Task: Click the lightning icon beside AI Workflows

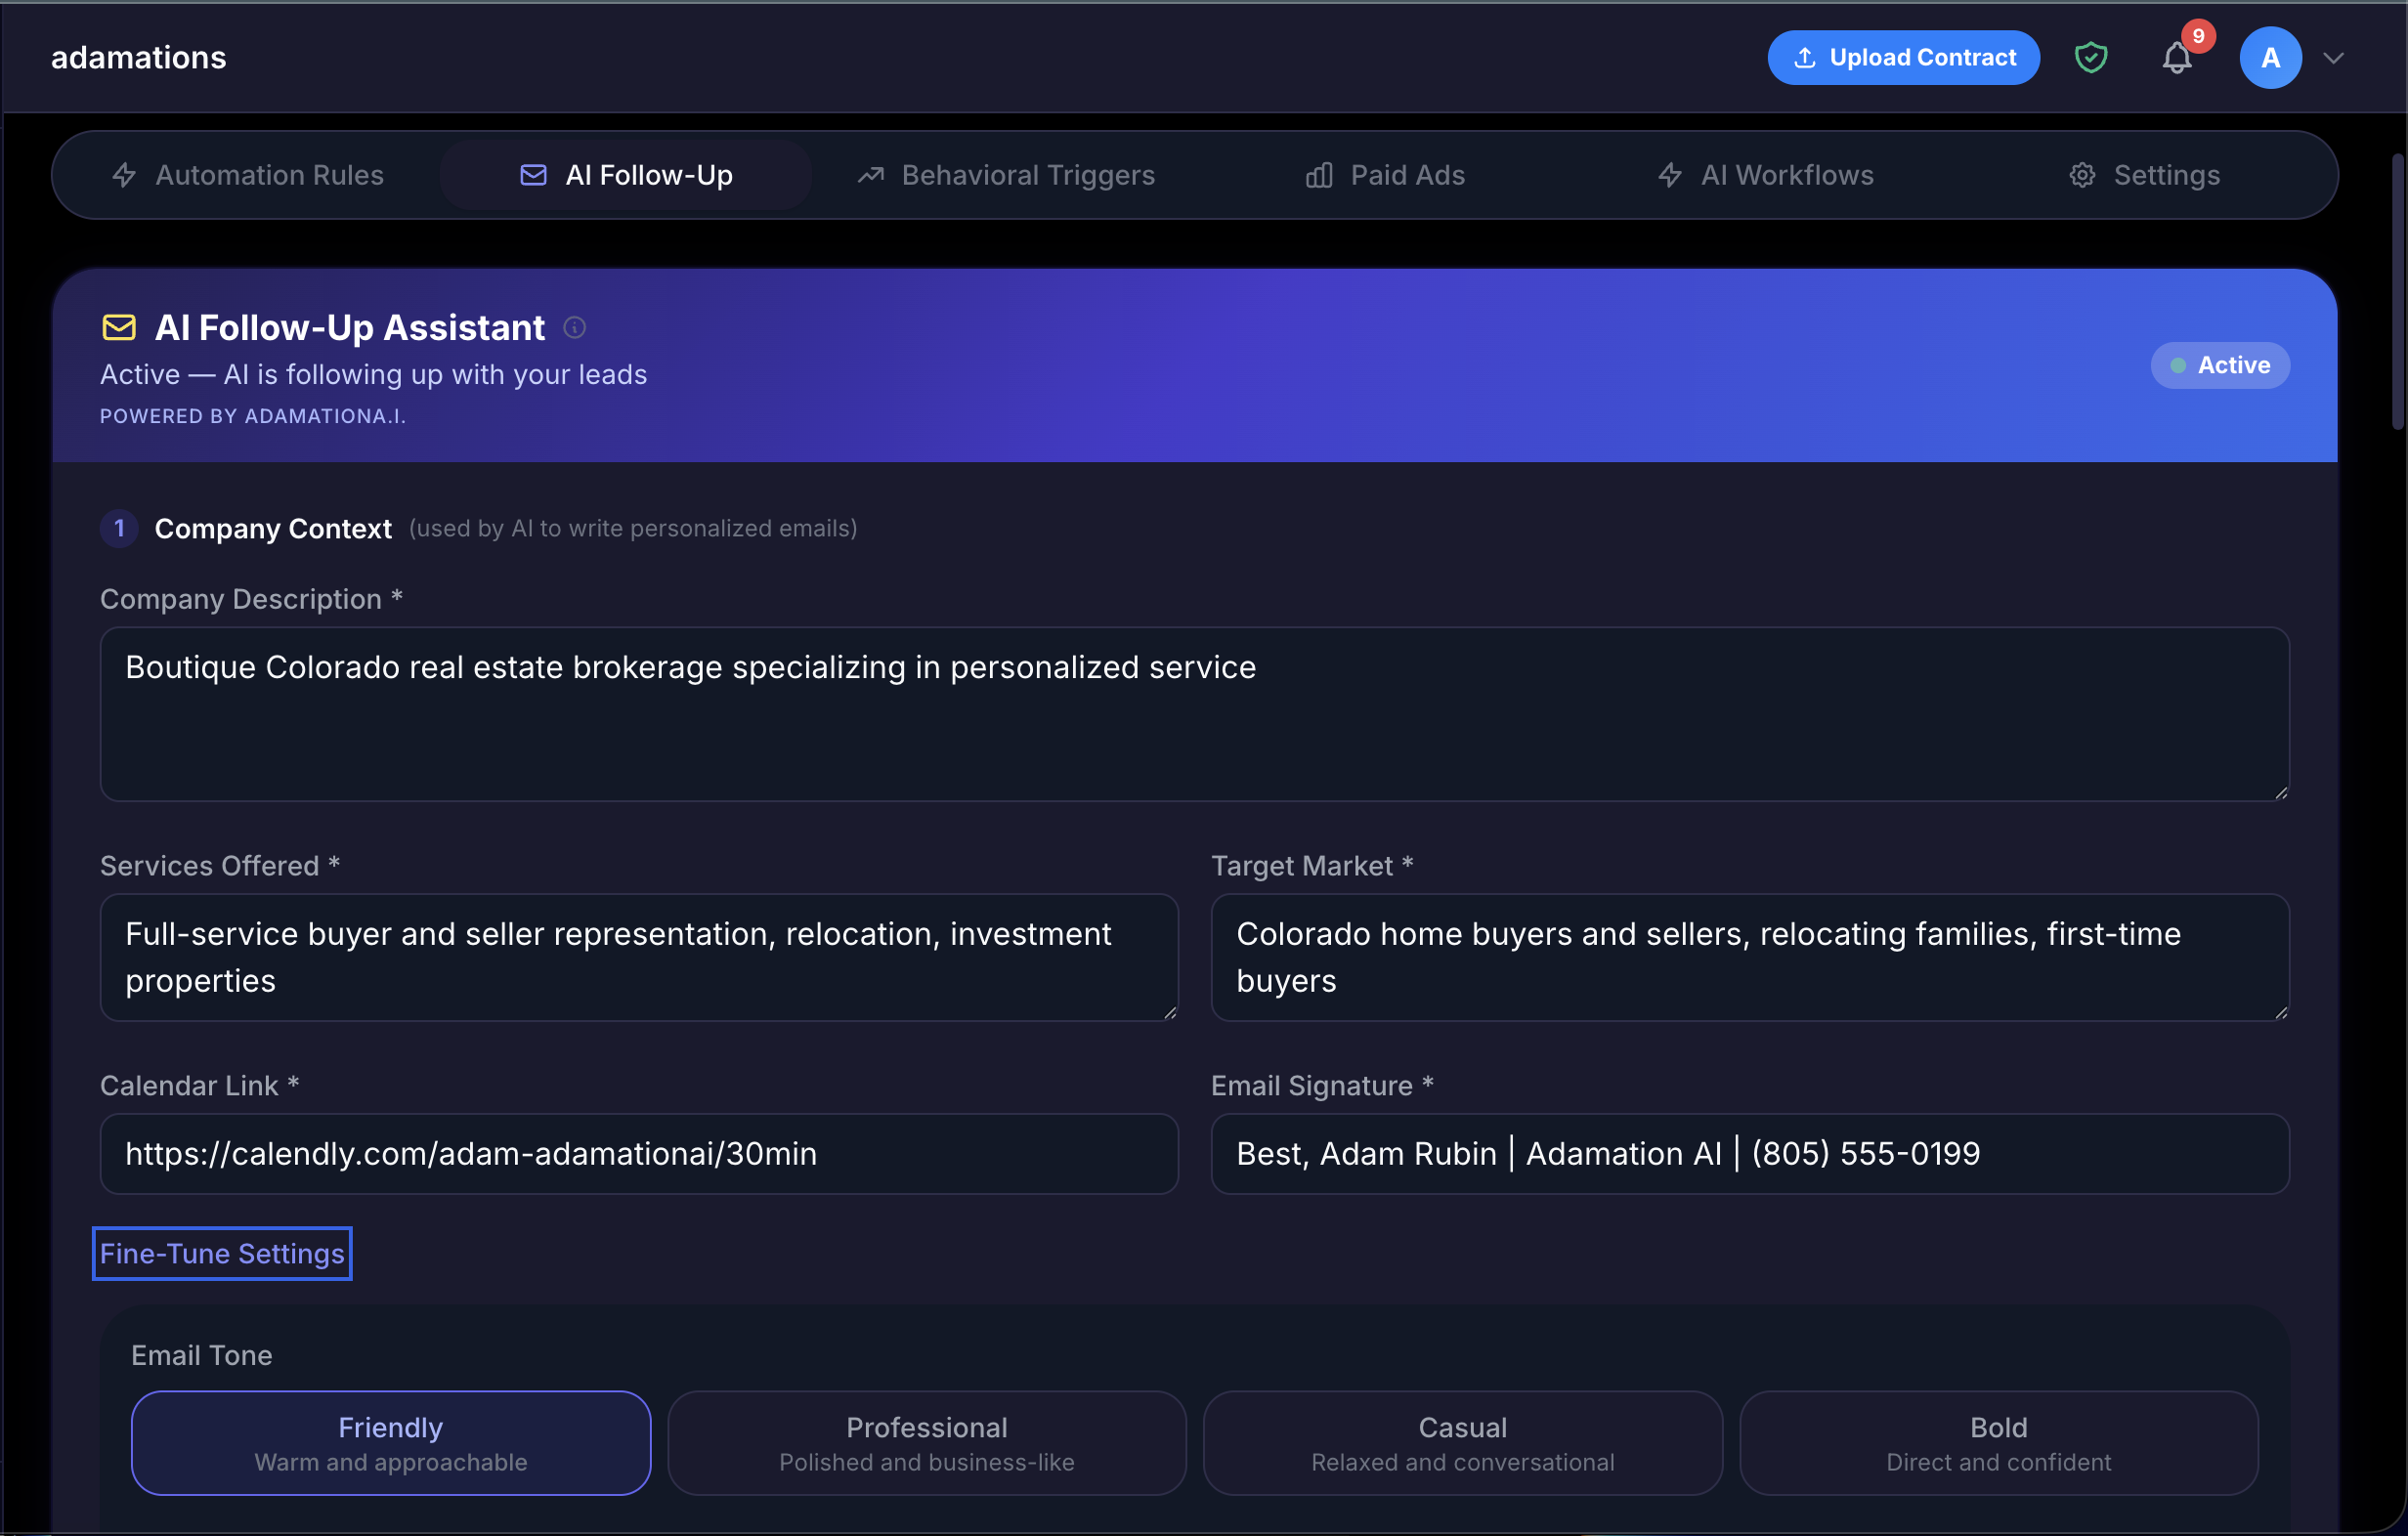Action: point(1669,175)
